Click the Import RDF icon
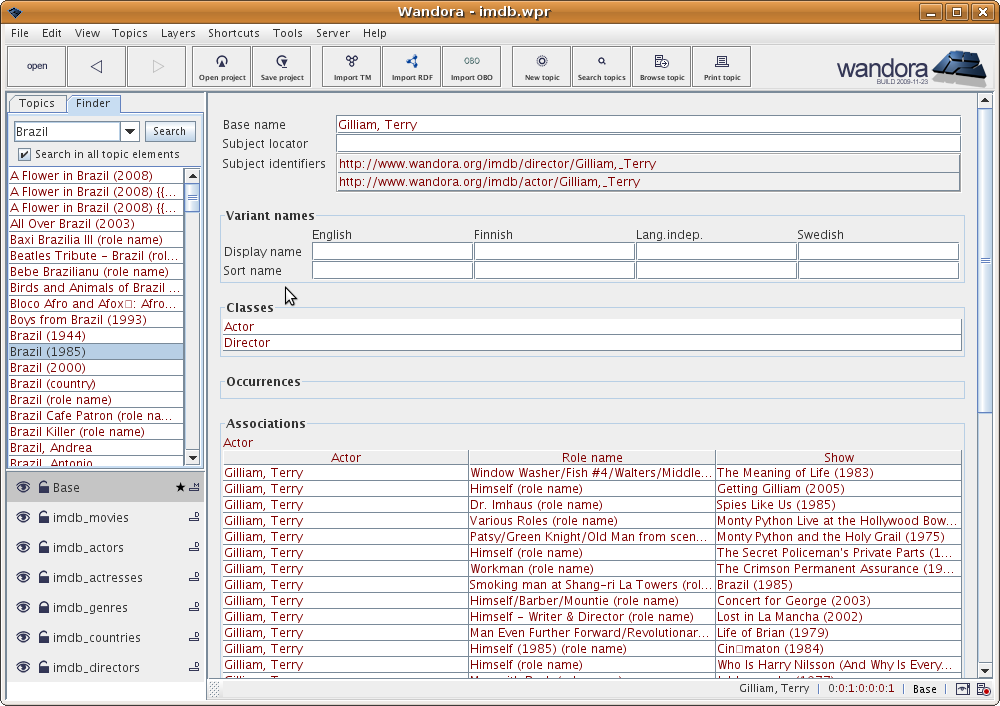Image resolution: width=1000 pixels, height=706 pixels. click(411, 66)
